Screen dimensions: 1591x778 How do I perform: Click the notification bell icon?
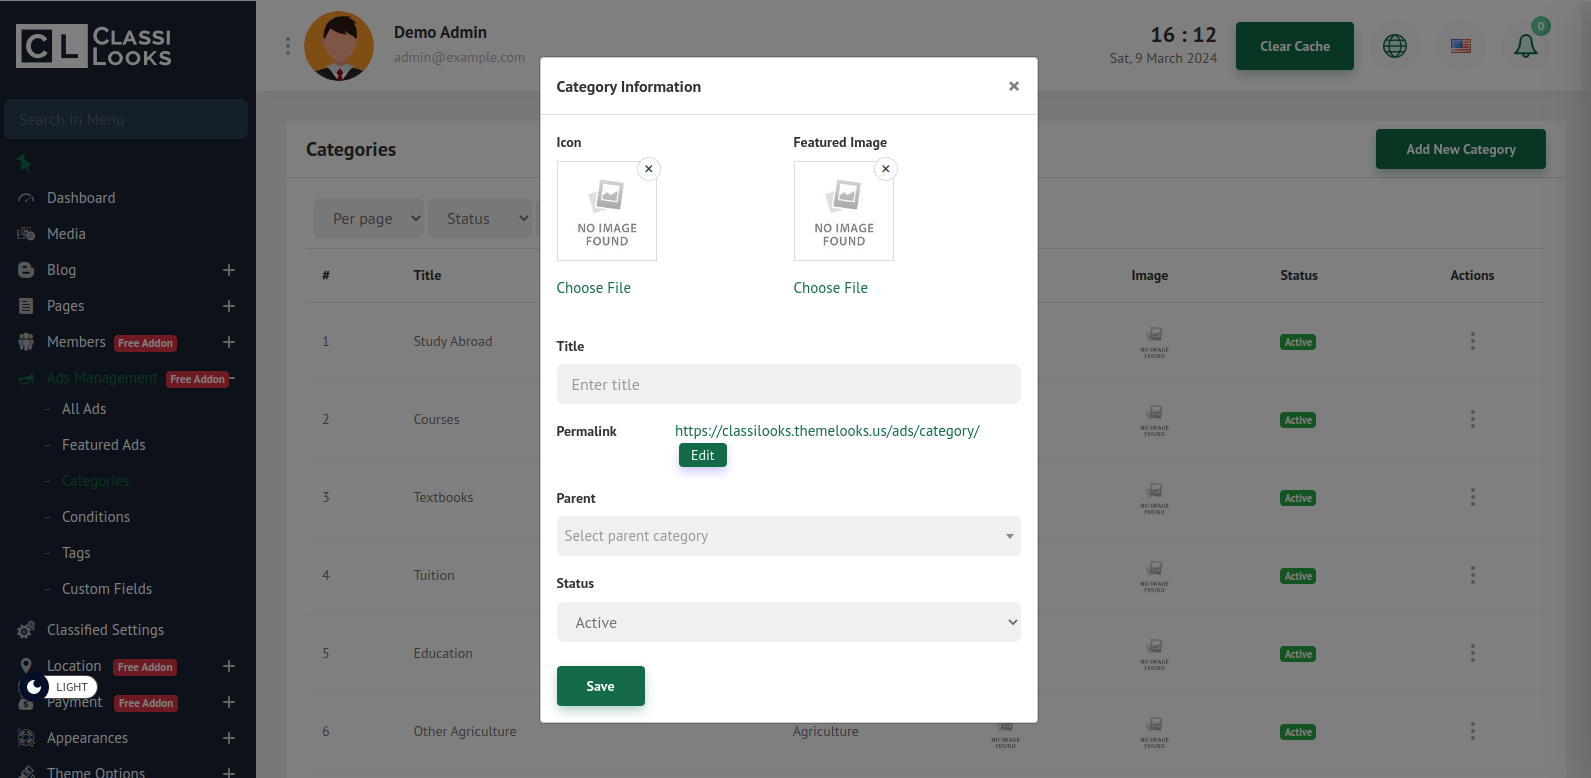(1525, 46)
